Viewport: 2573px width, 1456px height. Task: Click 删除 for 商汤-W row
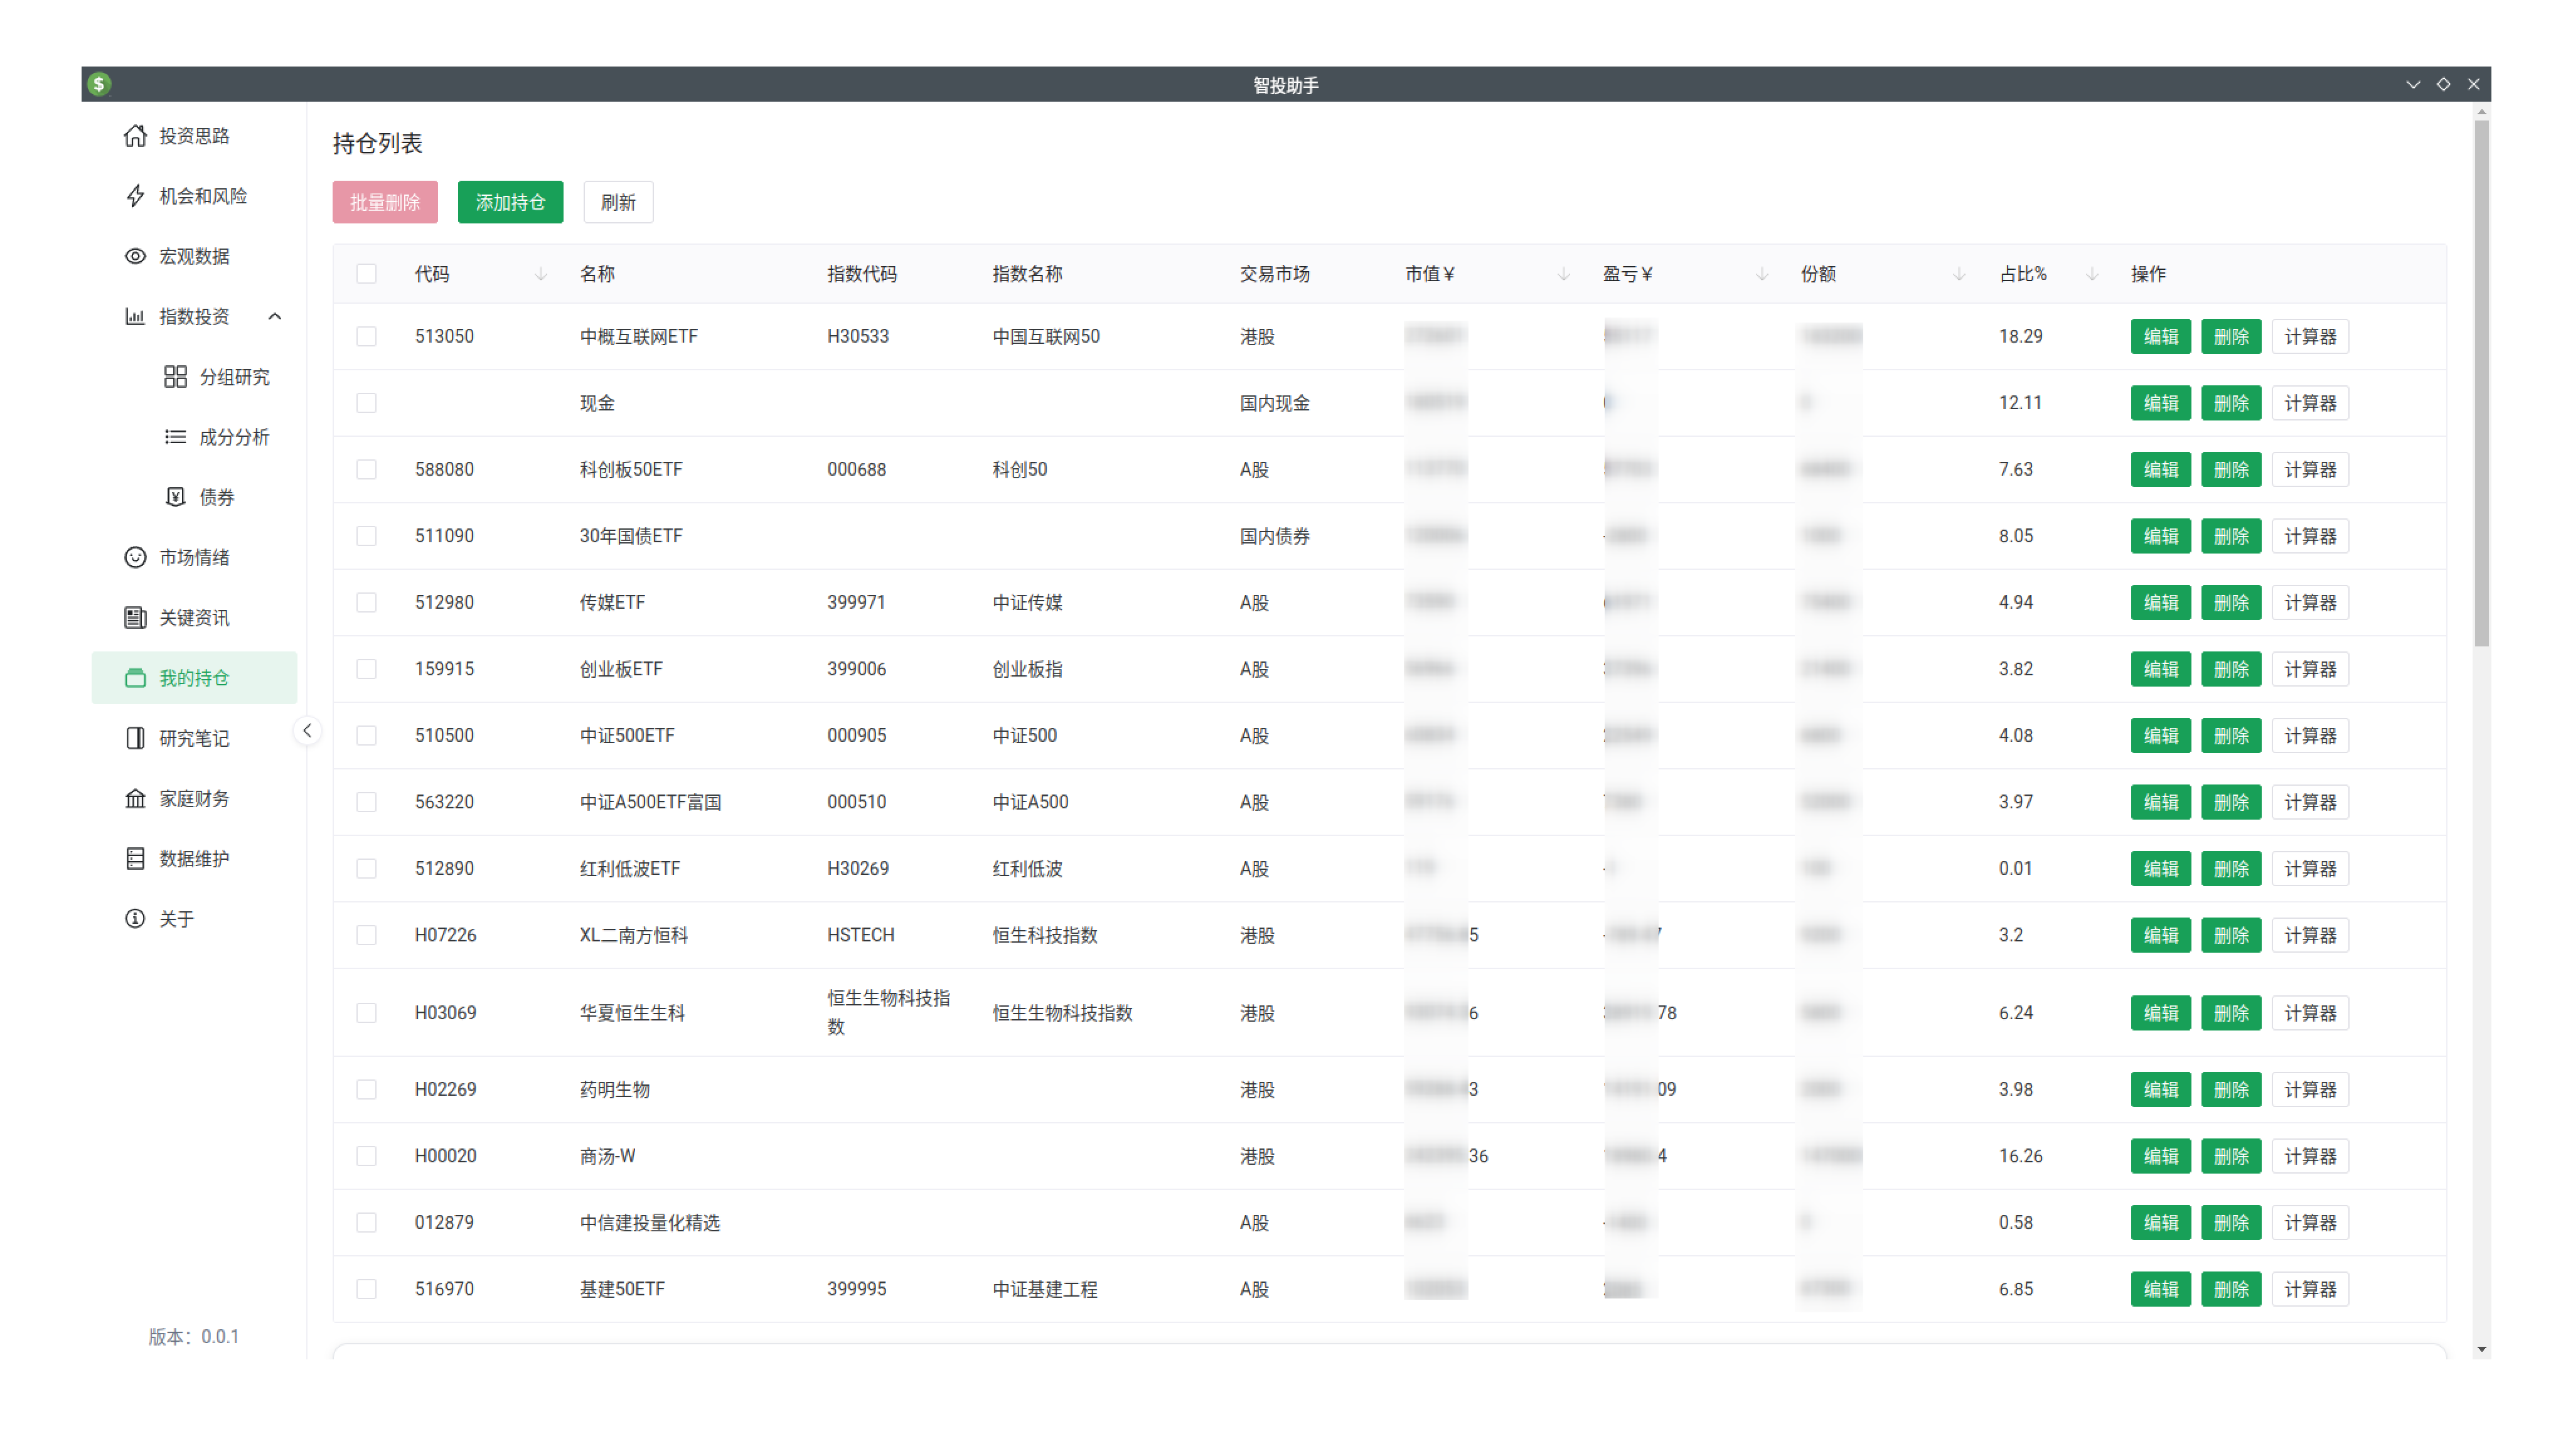(2230, 1156)
